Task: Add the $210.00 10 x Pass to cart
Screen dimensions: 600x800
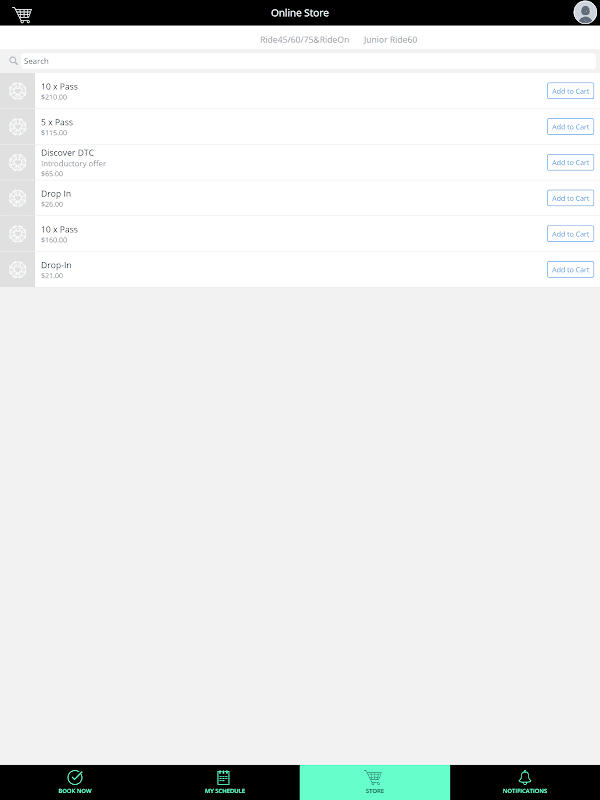Action: (x=570, y=91)
